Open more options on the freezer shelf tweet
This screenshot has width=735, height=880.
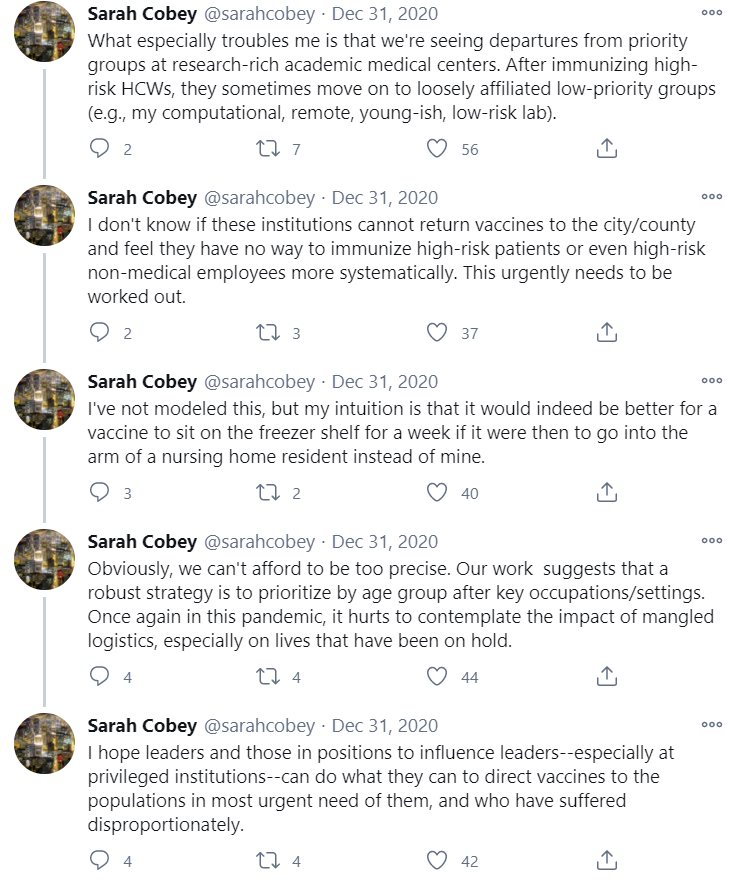(711, 382)
